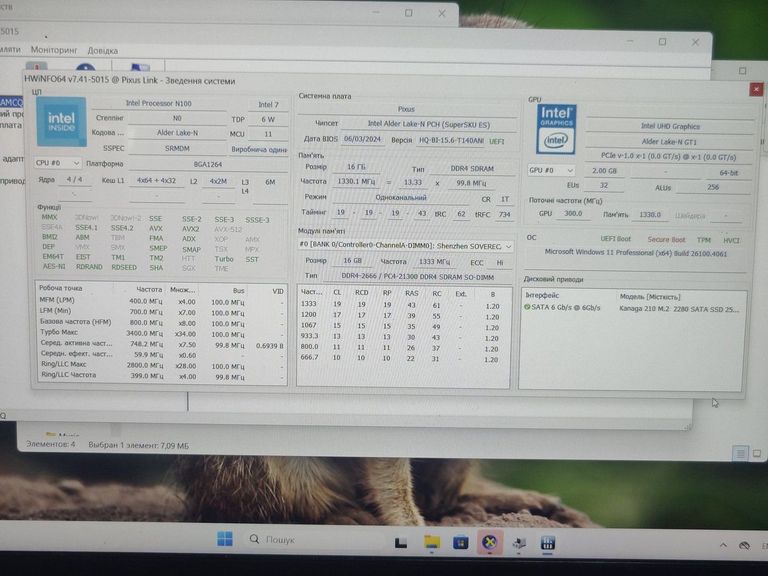Select the 1200 memory timing row
The width and height of the screenshot is (768, 576).
(404, 315)
